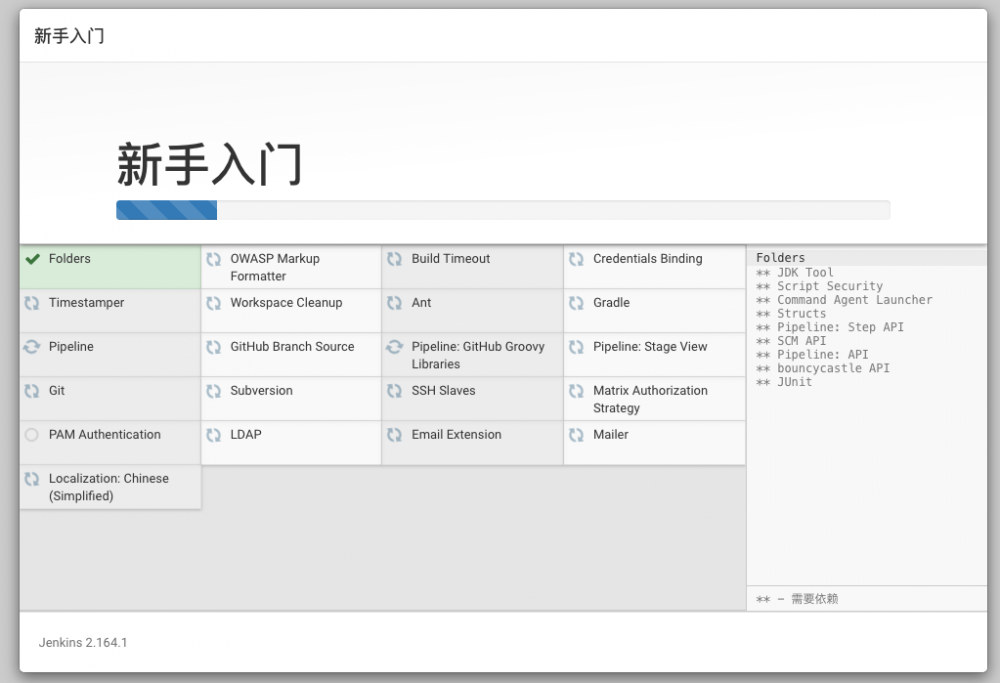1000x683 pixels.
Task: Click the spinner icon next to Timestamper
Action: (33, 302)
